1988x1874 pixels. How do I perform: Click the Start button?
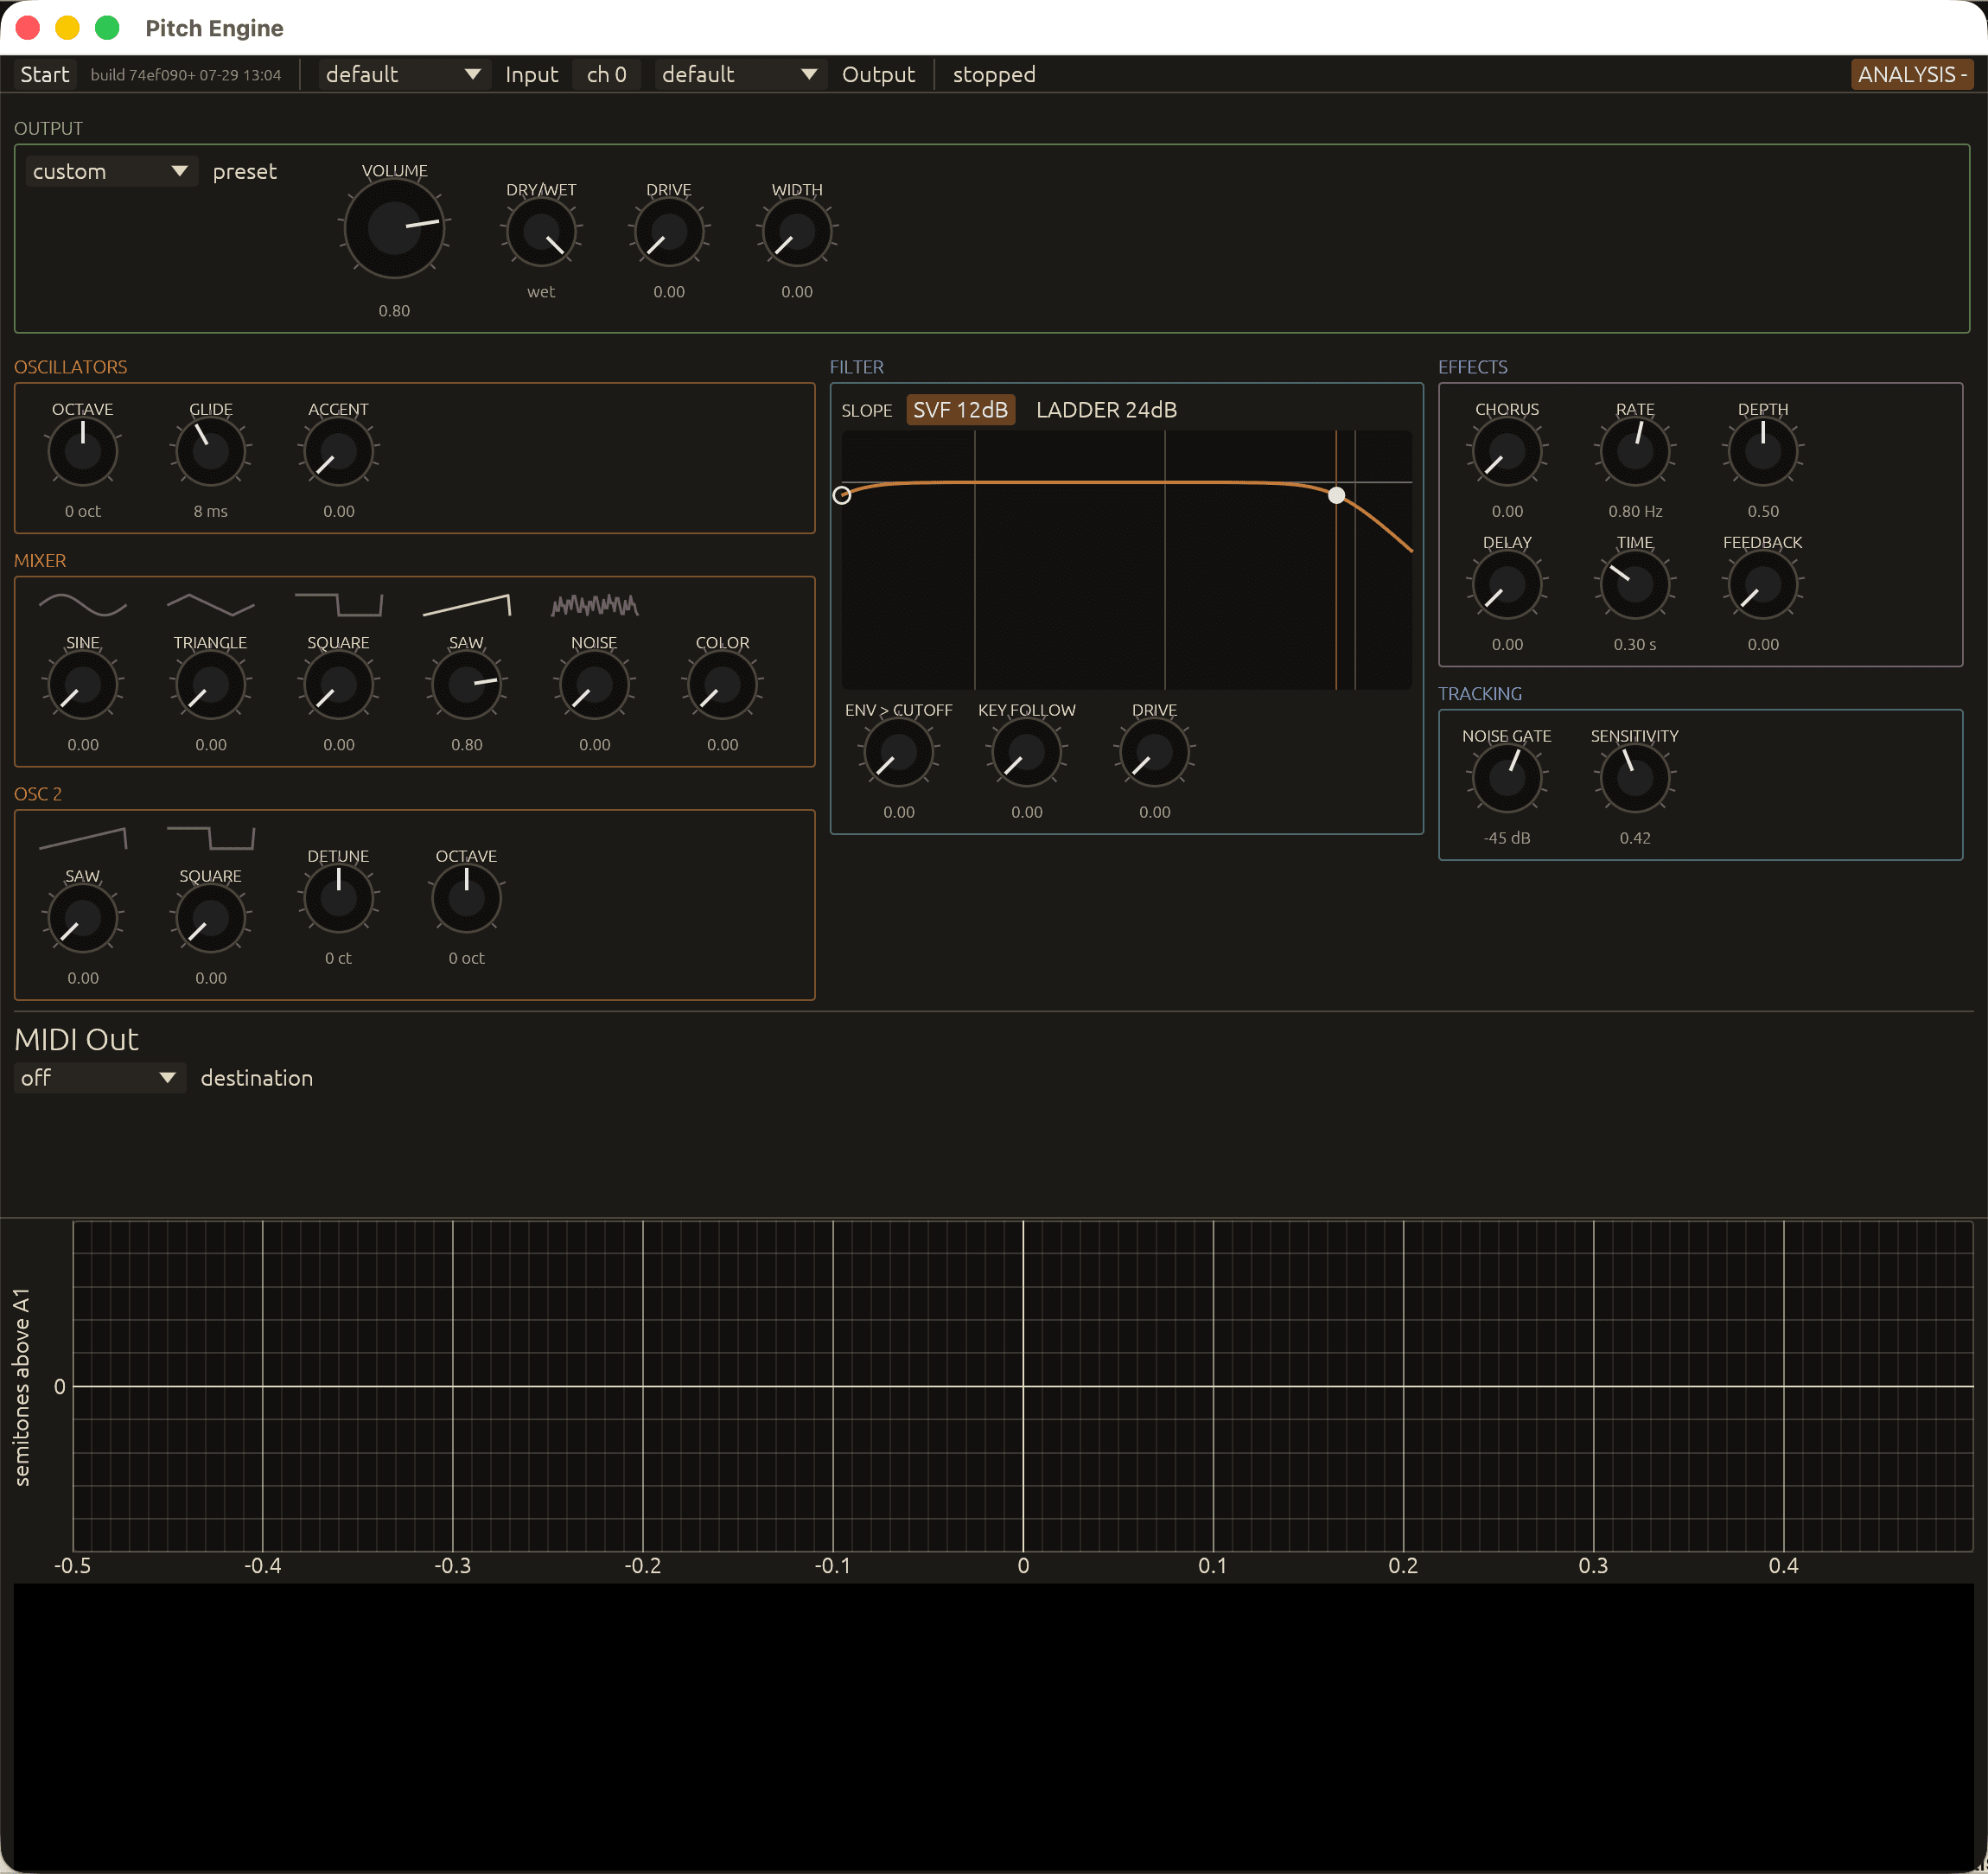[45, 75]
